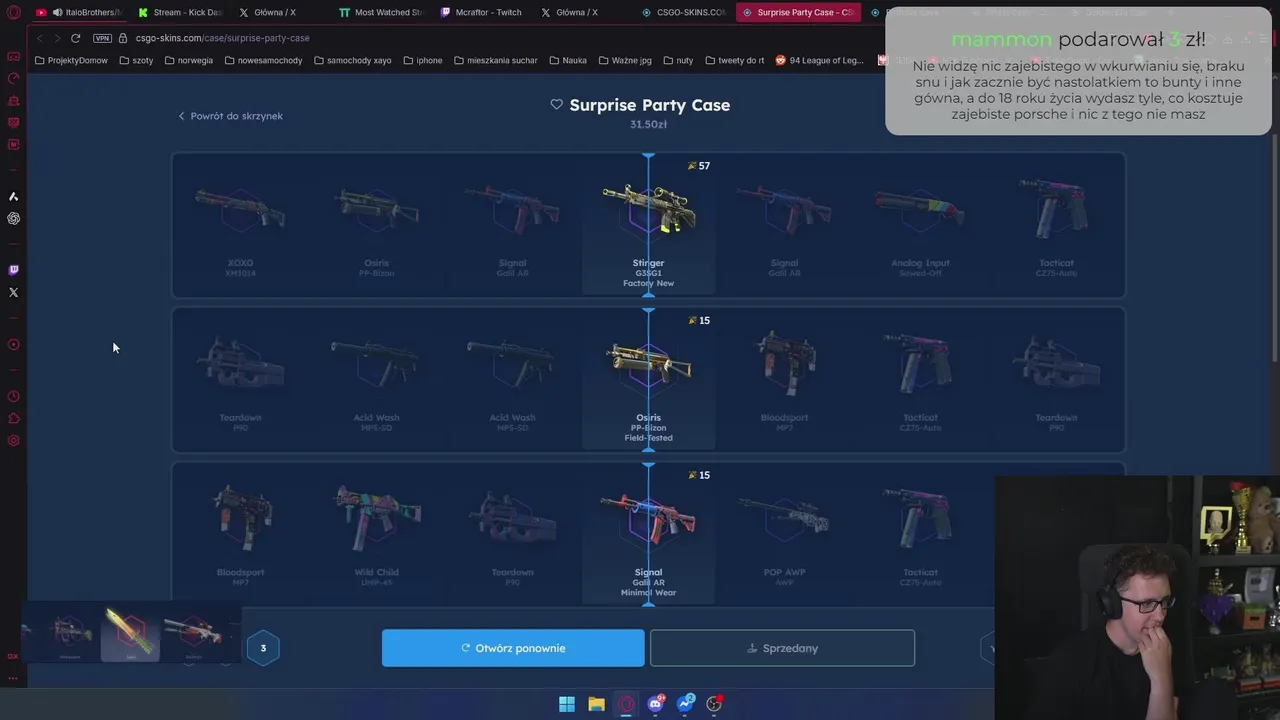The height and width of the screenshot is (720, 1280).
Task: Open sidebar three-dots more icon
Action: [x=13, y=678]
